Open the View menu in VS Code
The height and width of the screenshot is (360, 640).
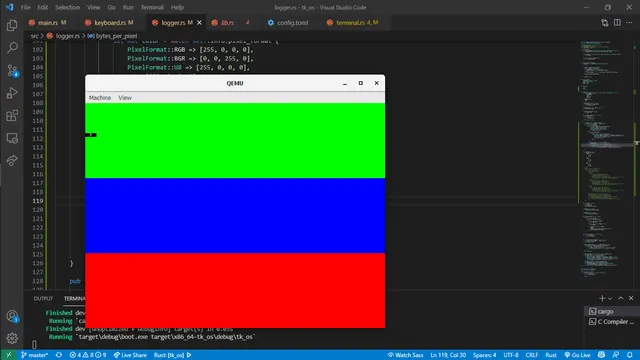click(93, 7)
